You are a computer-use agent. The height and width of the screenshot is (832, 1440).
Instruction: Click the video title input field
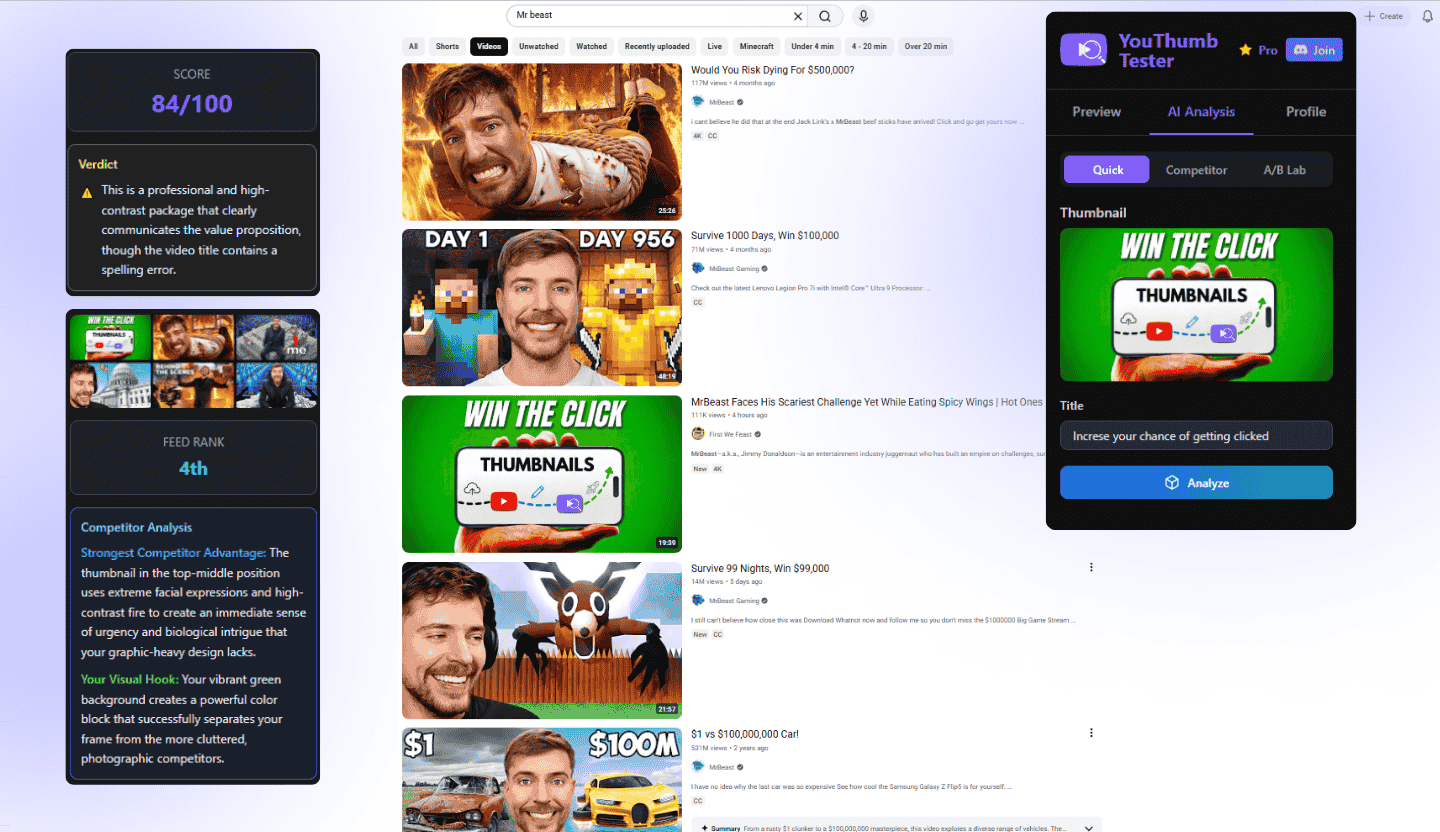1196,435
